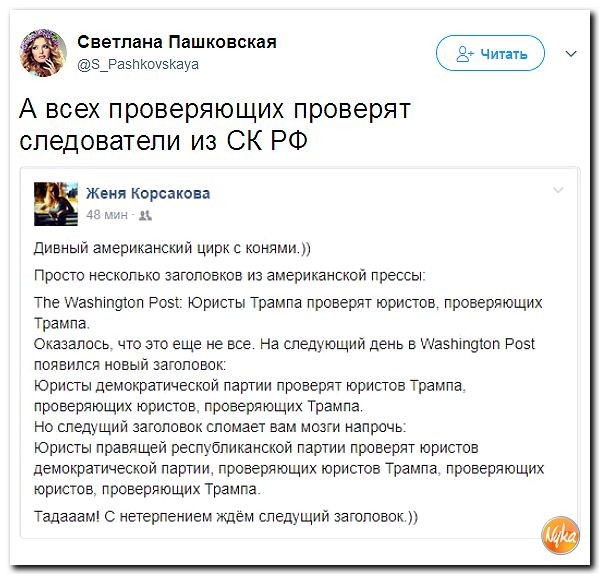Open Светлана Пашковская profile name link
Image resolution: width=601 pixels, height=576 pixels.
[176, 42]
